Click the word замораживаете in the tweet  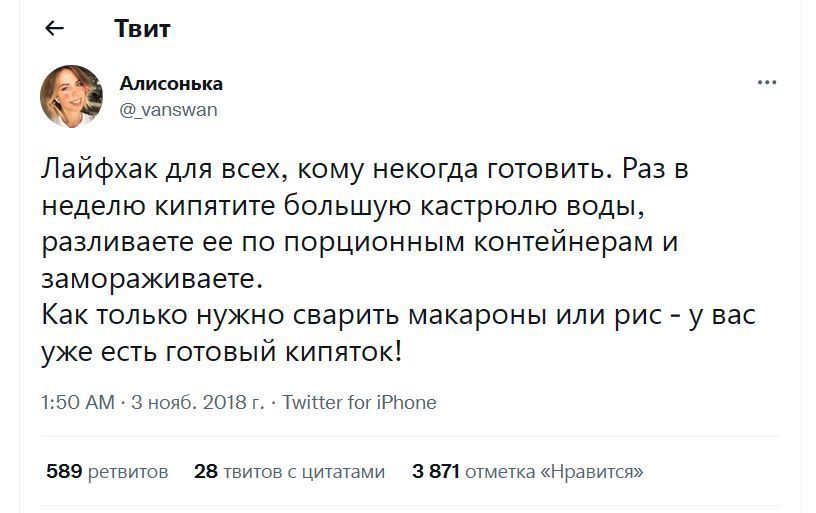[x=152, y=279]
